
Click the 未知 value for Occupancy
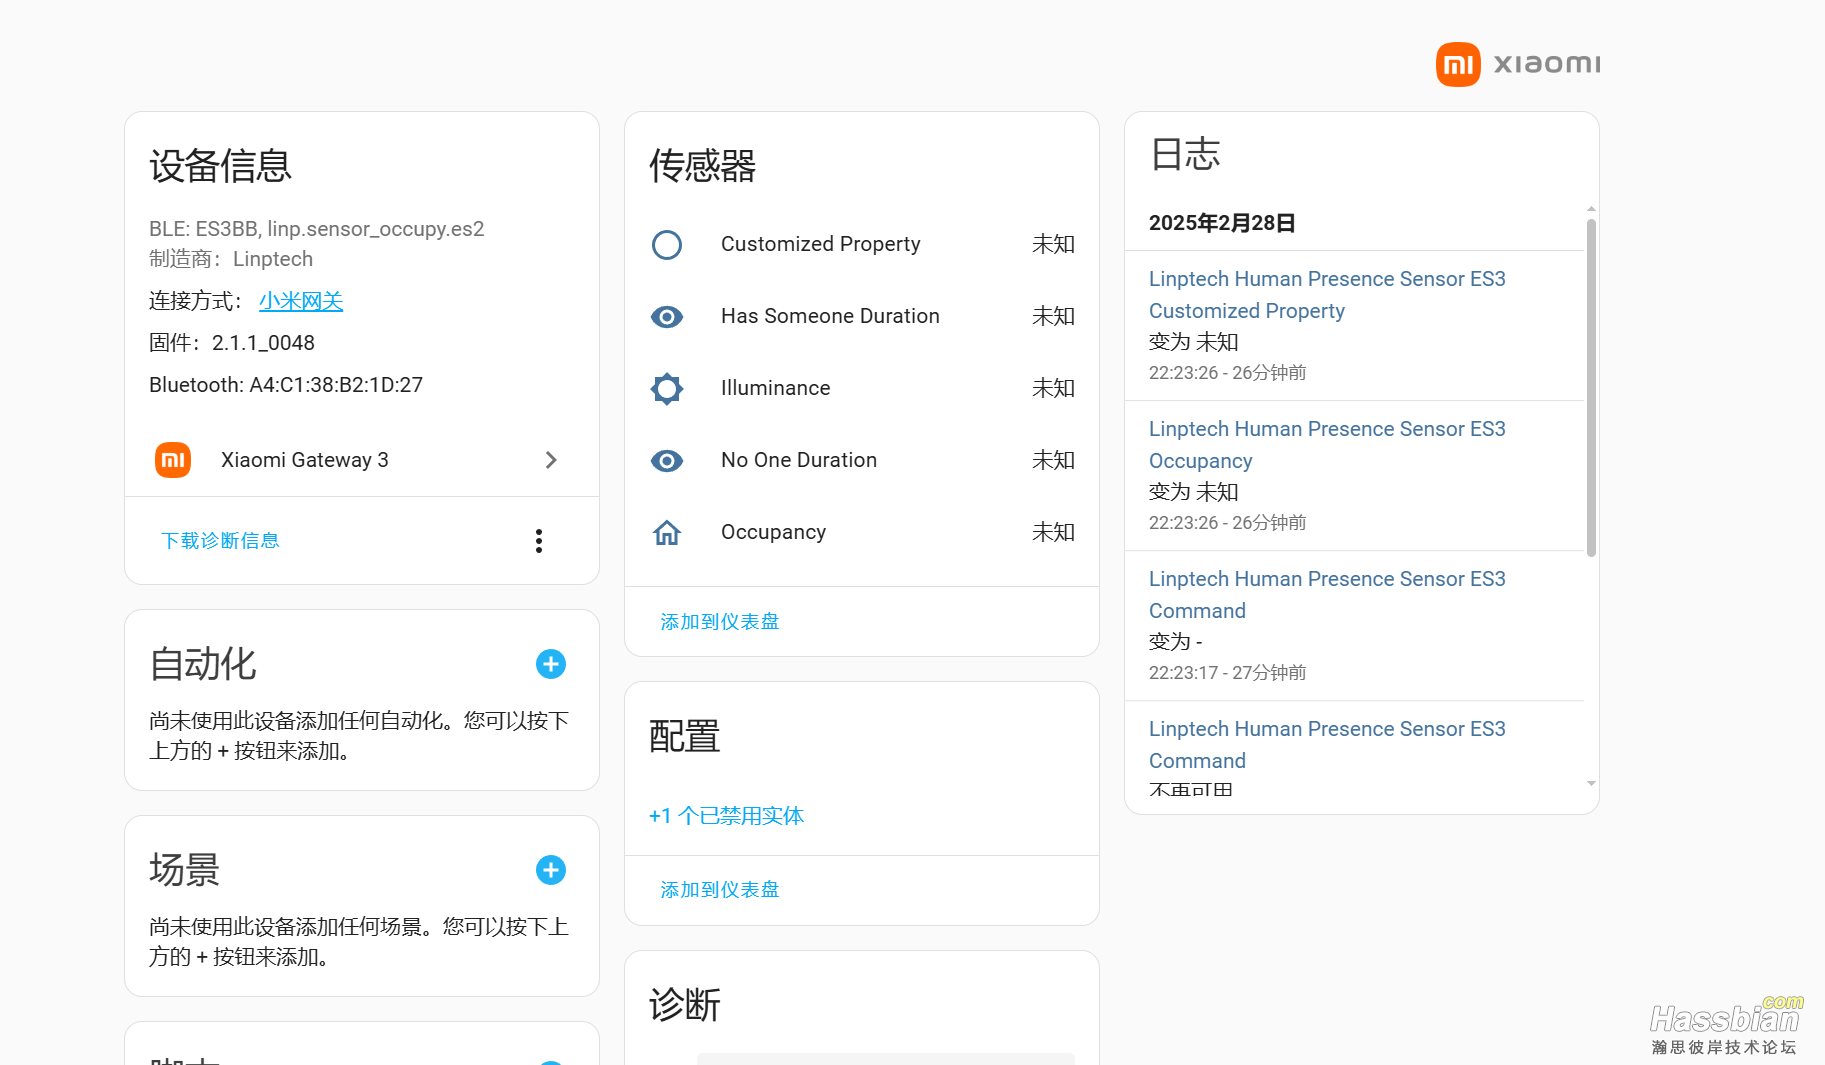point(1053,532)
